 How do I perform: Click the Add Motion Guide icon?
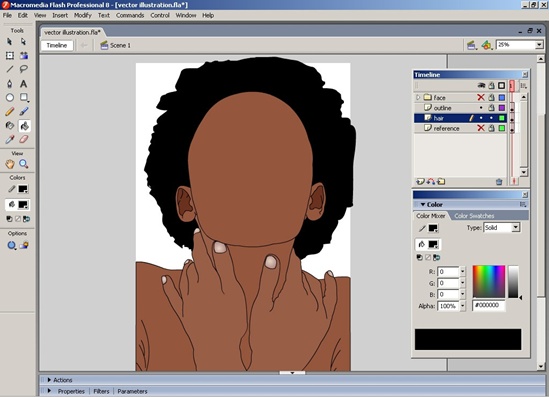click(x=431, y=181)
